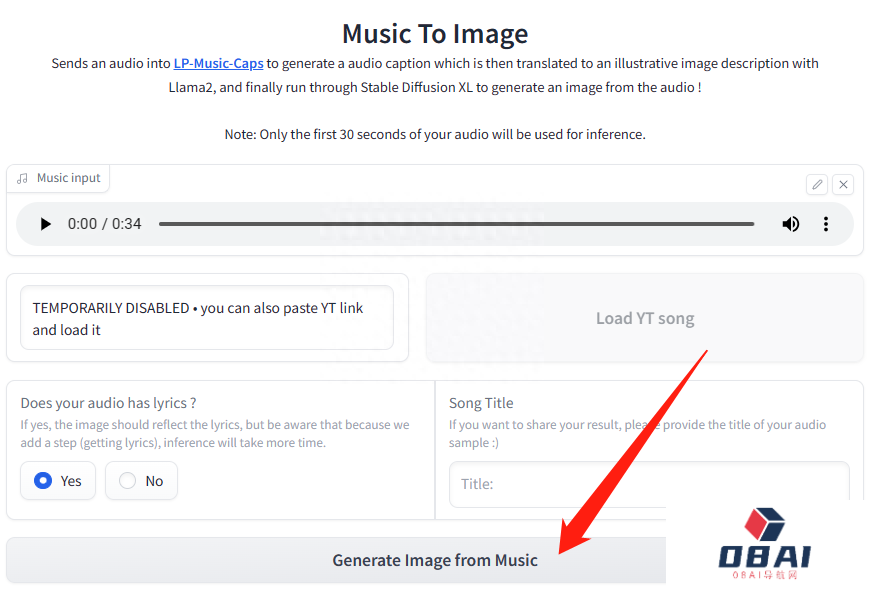This screenshot has height=590, width=872.
Task: Open the audio player's three-dot options menu
Action: pyautogui.click(x=825, y=224)
